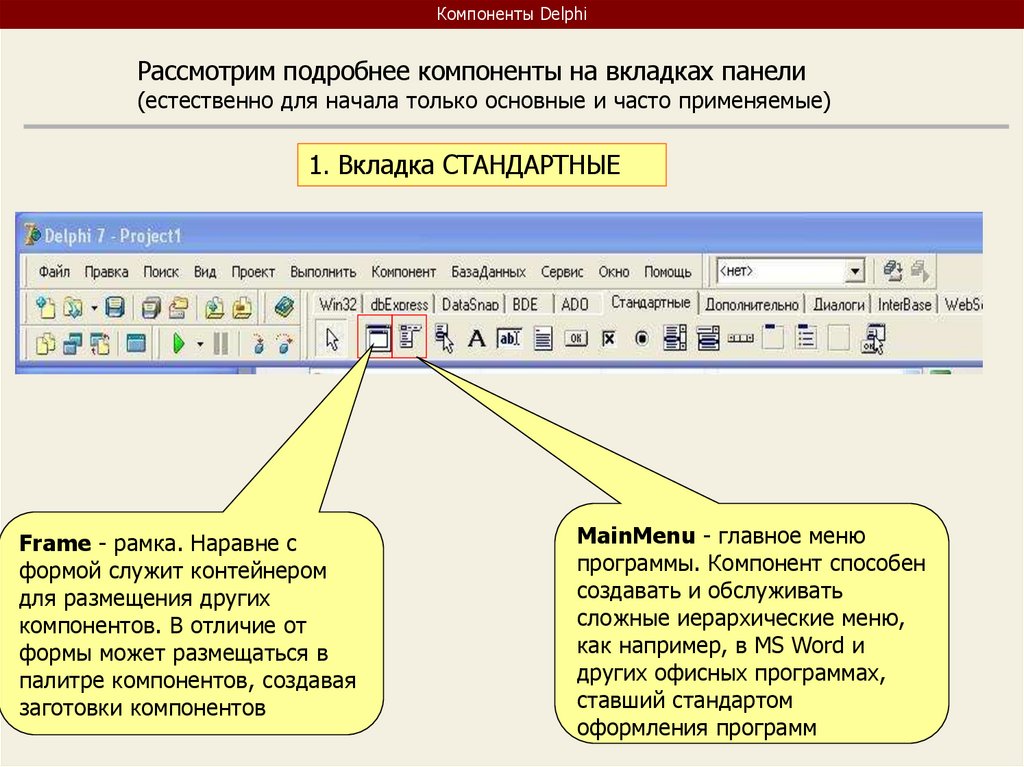Viewport: 1024px width, 767px height.
Task: Open the <нет> desktop combo box
Action: pyautogui.click(x=790, y=270)
